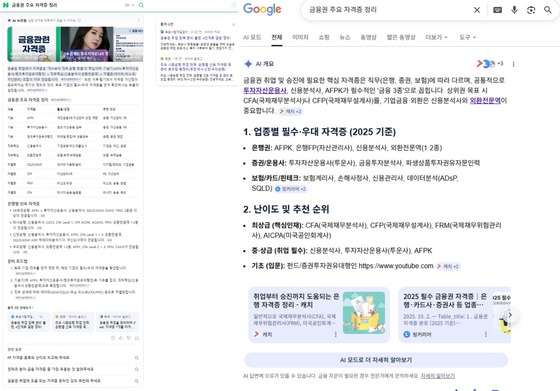
Task: Click the Naver AI briefing info icon
Action: tap(79, 20)
